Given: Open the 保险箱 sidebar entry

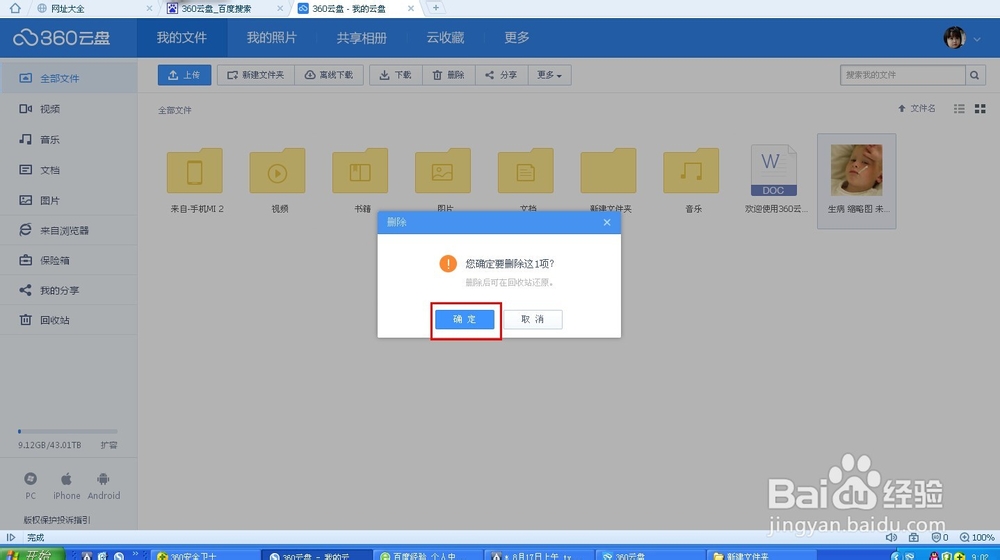Looking at the screenshot, I should tap(68, 260).
